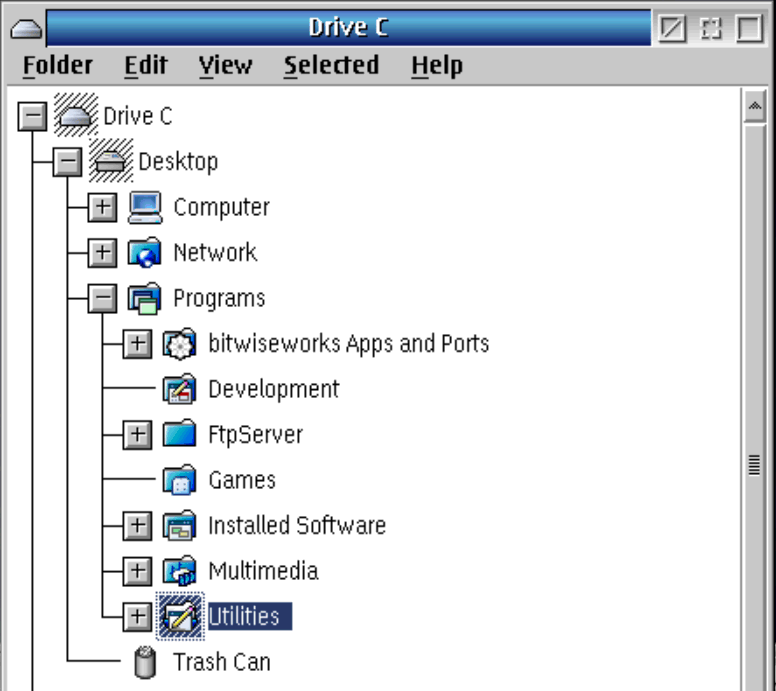Expand the Computer tree node
Image resolution: width=776 pixels, height=691 pixels.
tap(102, 207)
